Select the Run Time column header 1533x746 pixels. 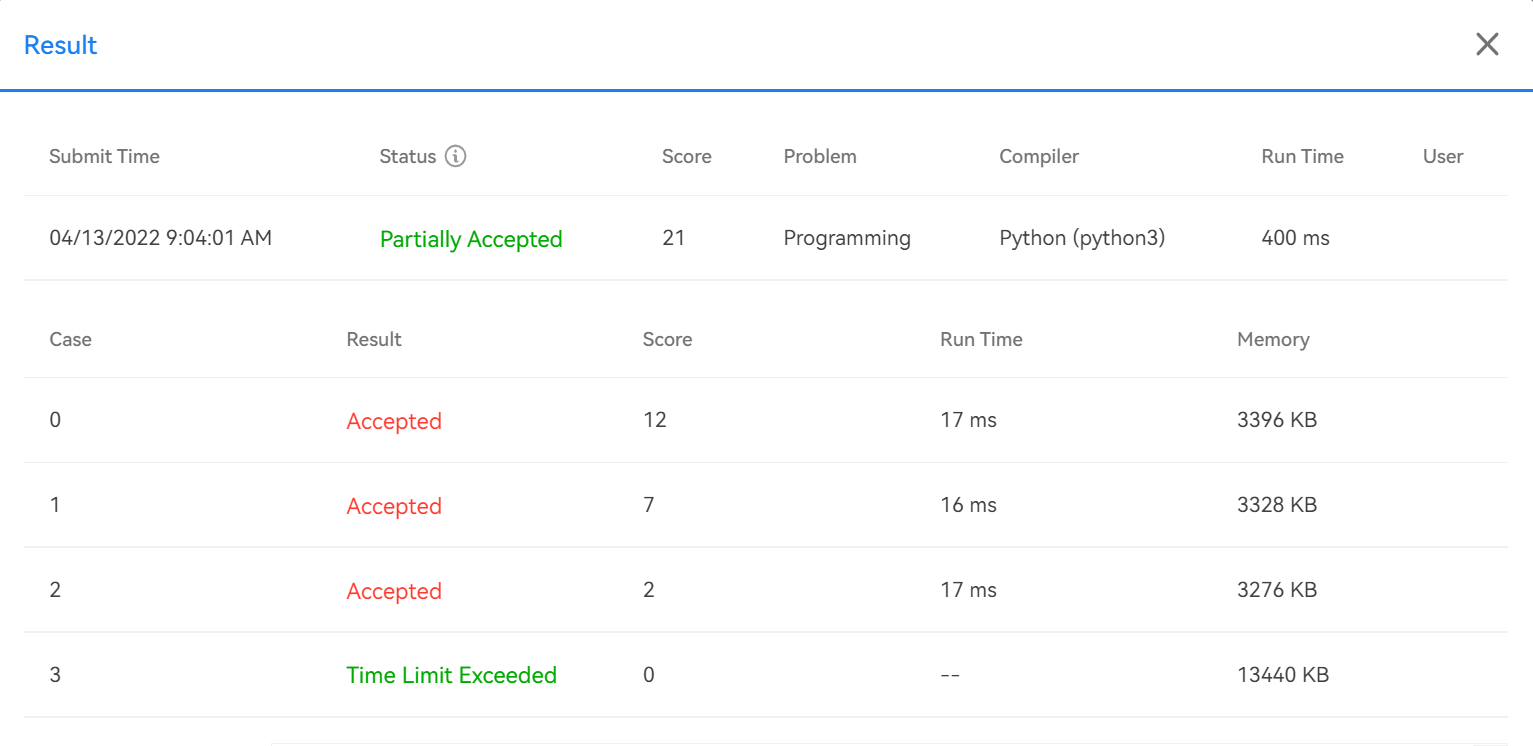[1302, 156]
